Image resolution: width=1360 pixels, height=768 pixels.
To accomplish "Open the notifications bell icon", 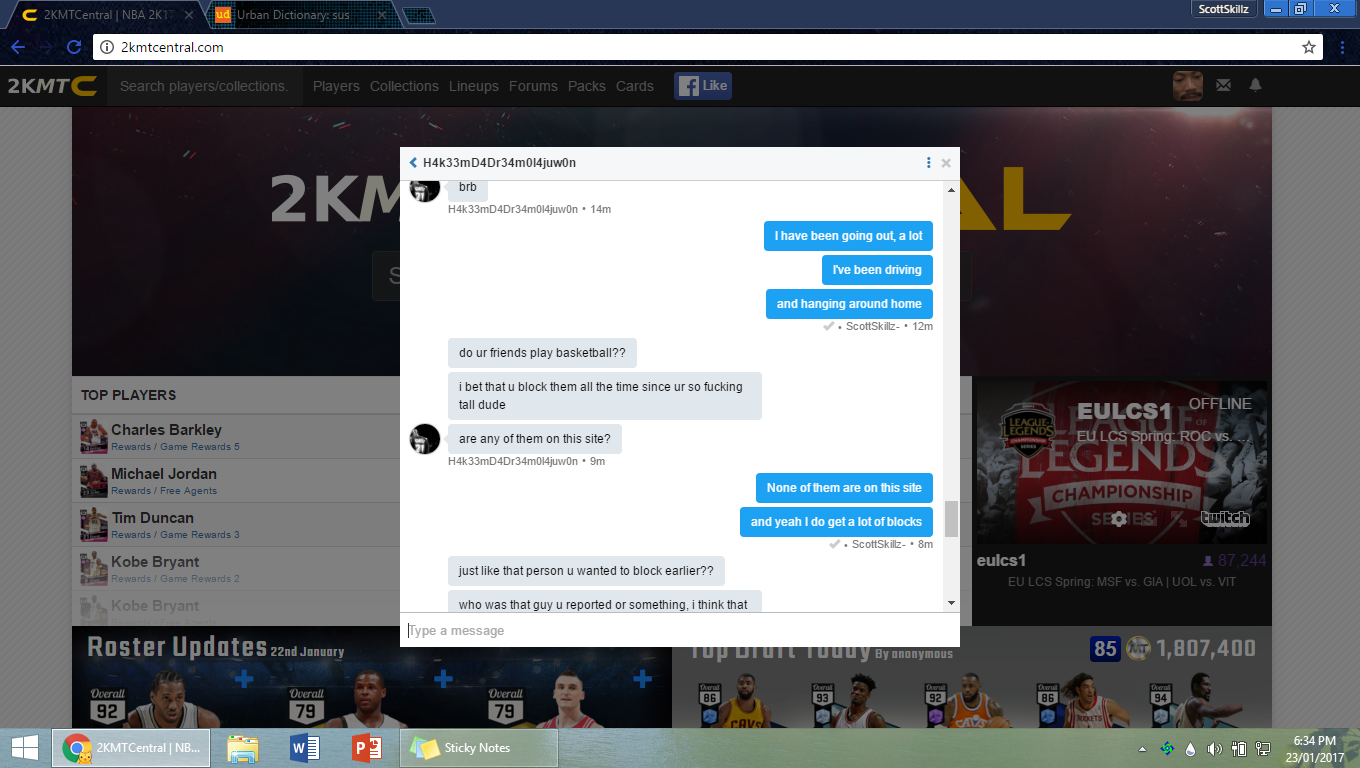I will click(x=1255, y=86).
